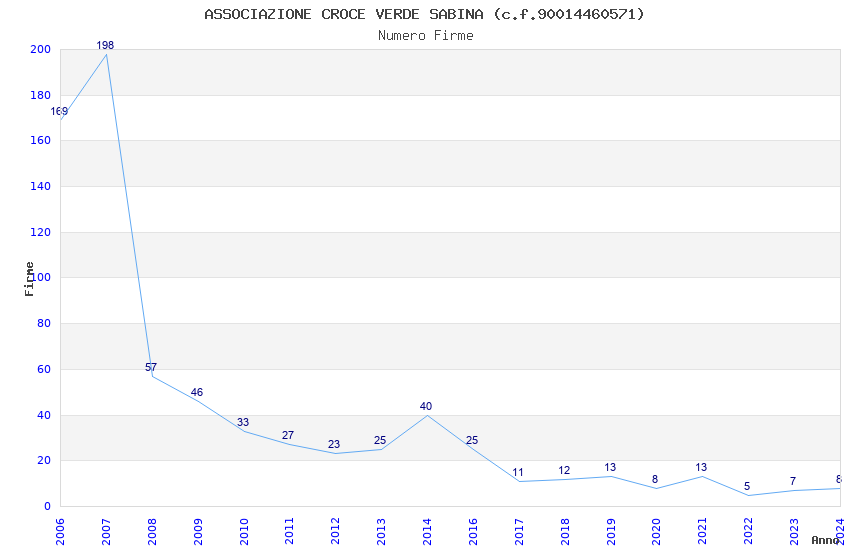
Task: Click the vertical axis label Firme
Action: coord(29,279)
